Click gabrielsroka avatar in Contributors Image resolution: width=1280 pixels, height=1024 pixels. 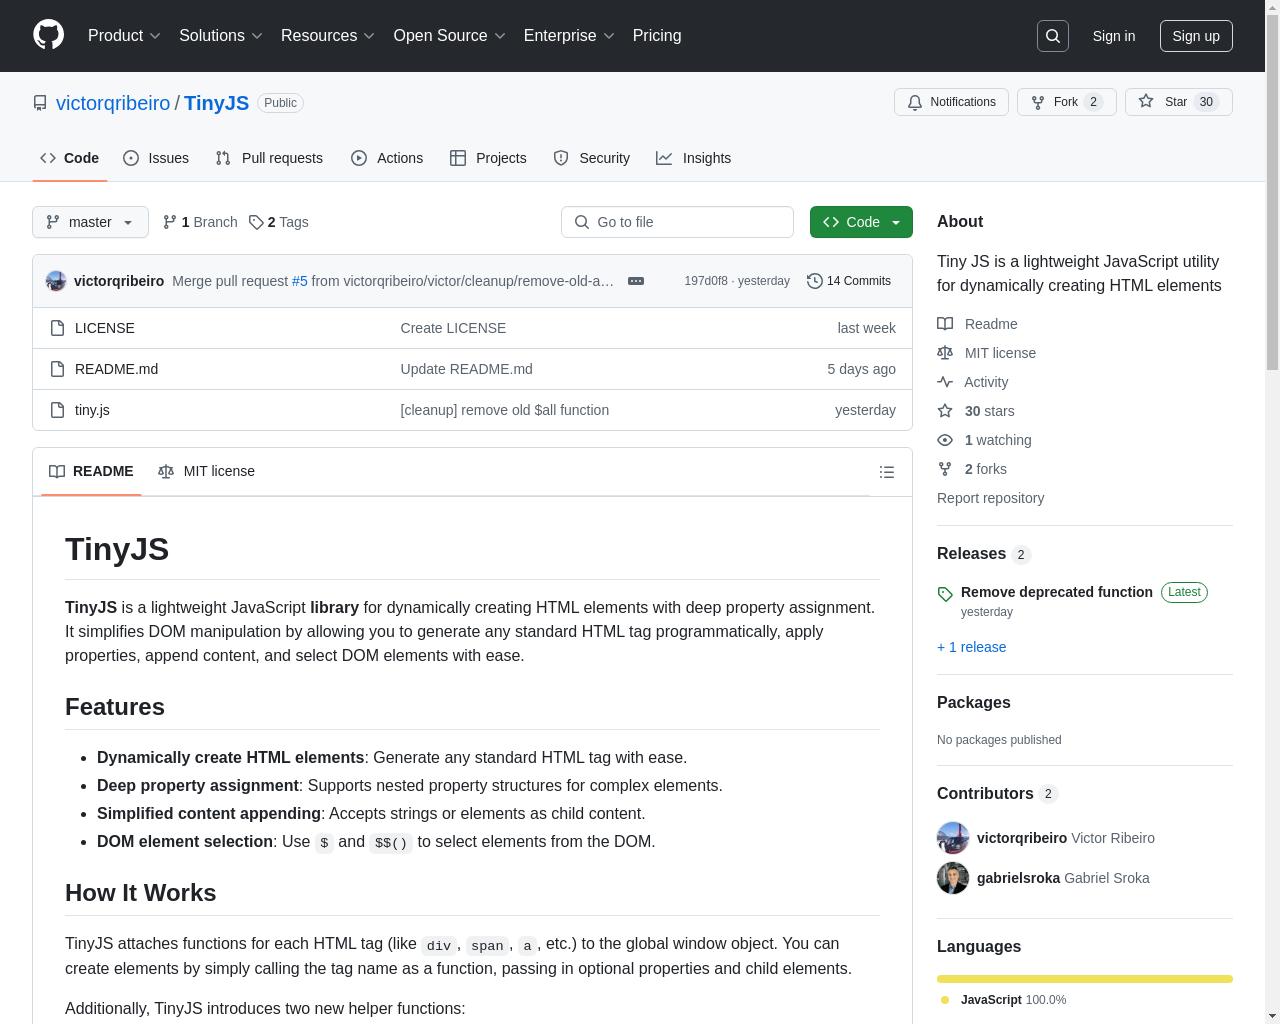(x=953, y=878)
